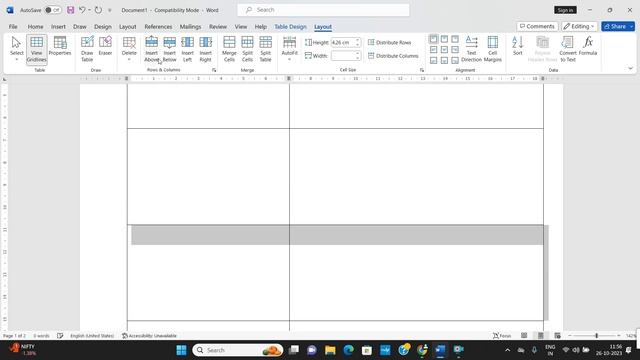Click Distribute Rows
The image size is (640, 360).
(389, 42)
